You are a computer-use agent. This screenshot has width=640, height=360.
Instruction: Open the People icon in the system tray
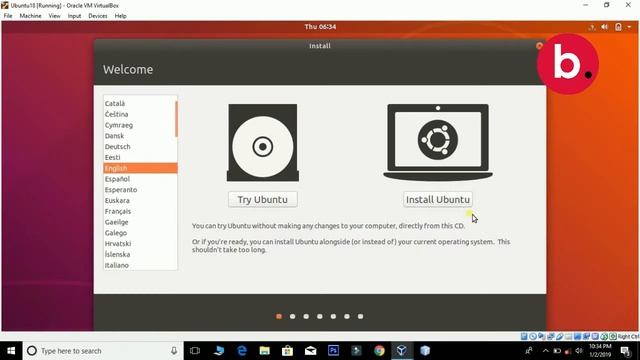(x=529, y=351)
